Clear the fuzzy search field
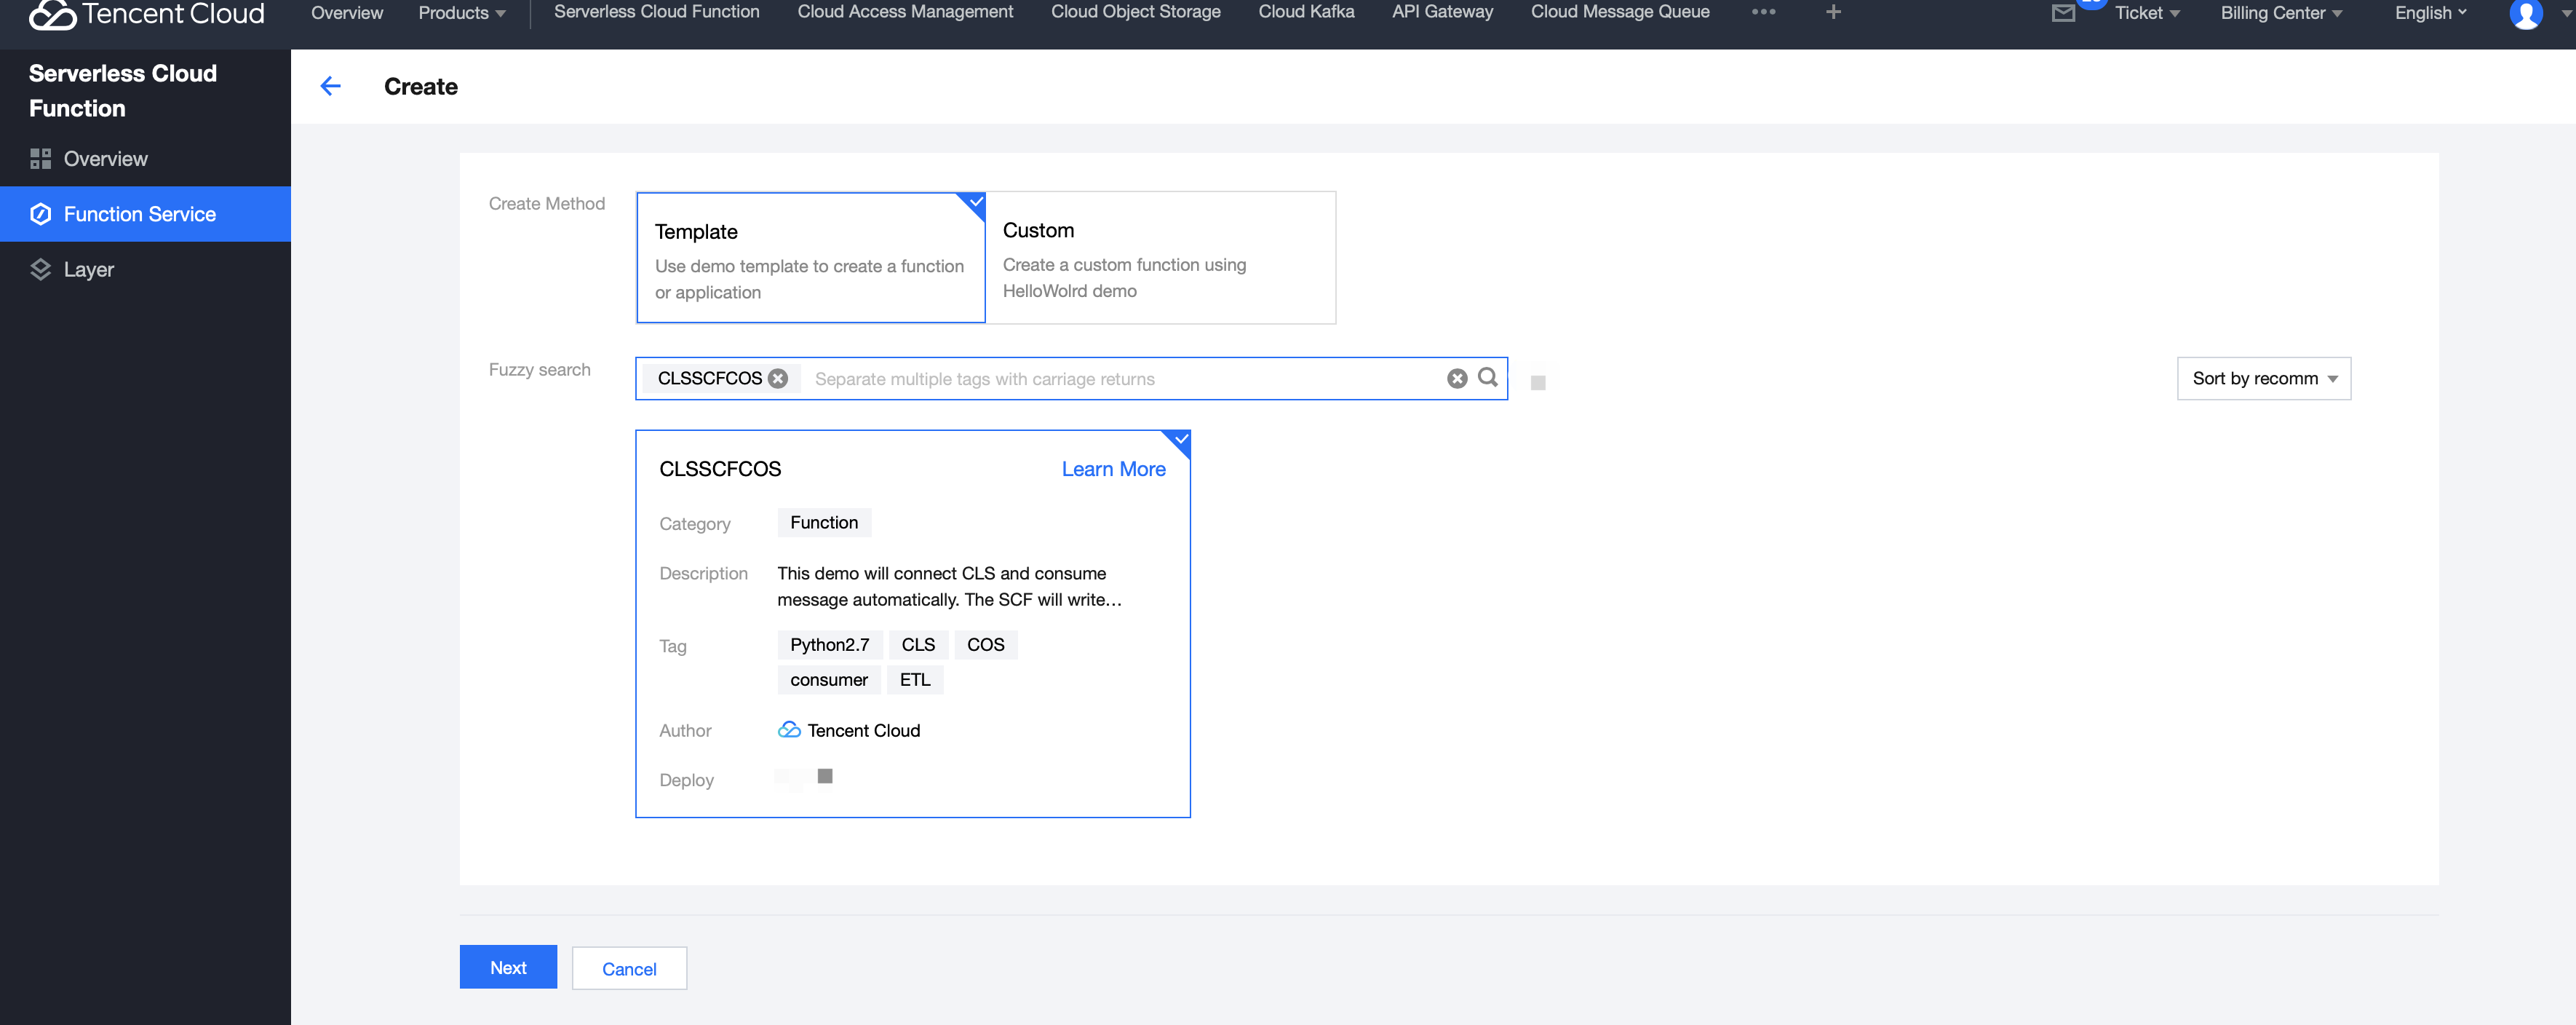Image resolution: width=2576 pixels, height=1025 pixels. 1456,379
